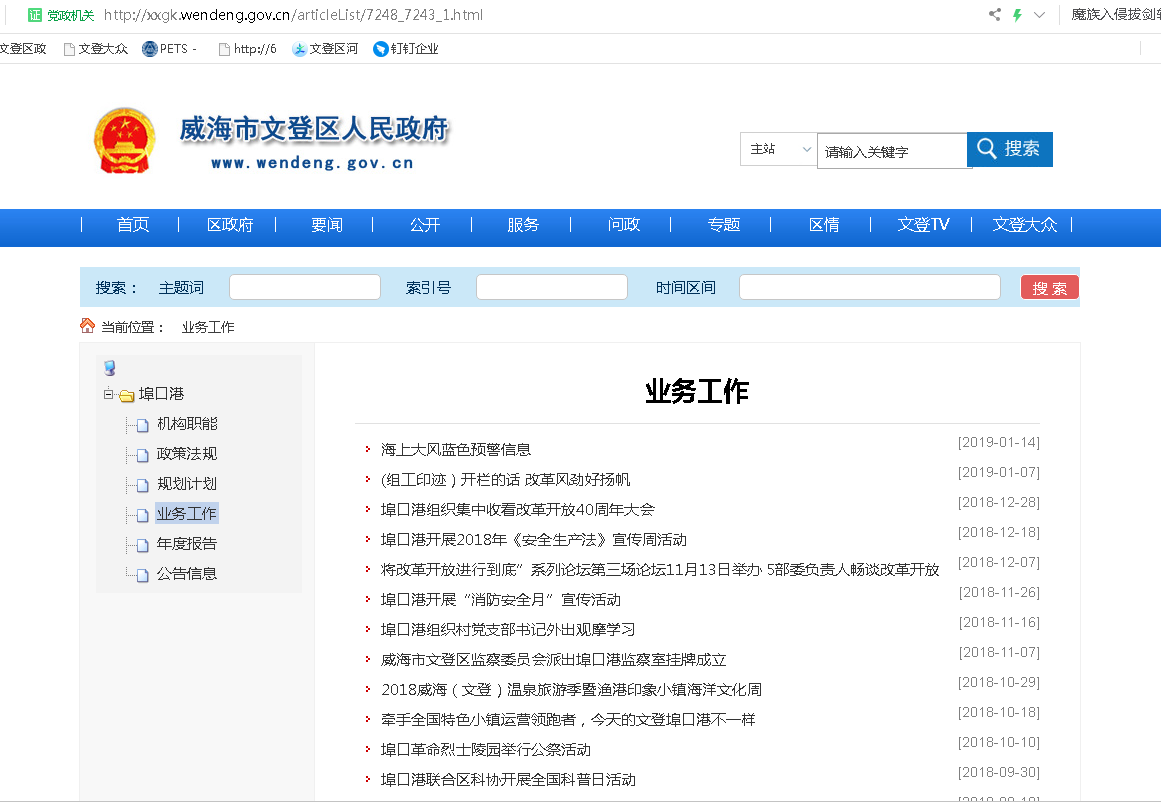This screenshot has width=1161, height=802.
Task: Open article 海上大风蓝色预警信息
Action: (456, 450)
